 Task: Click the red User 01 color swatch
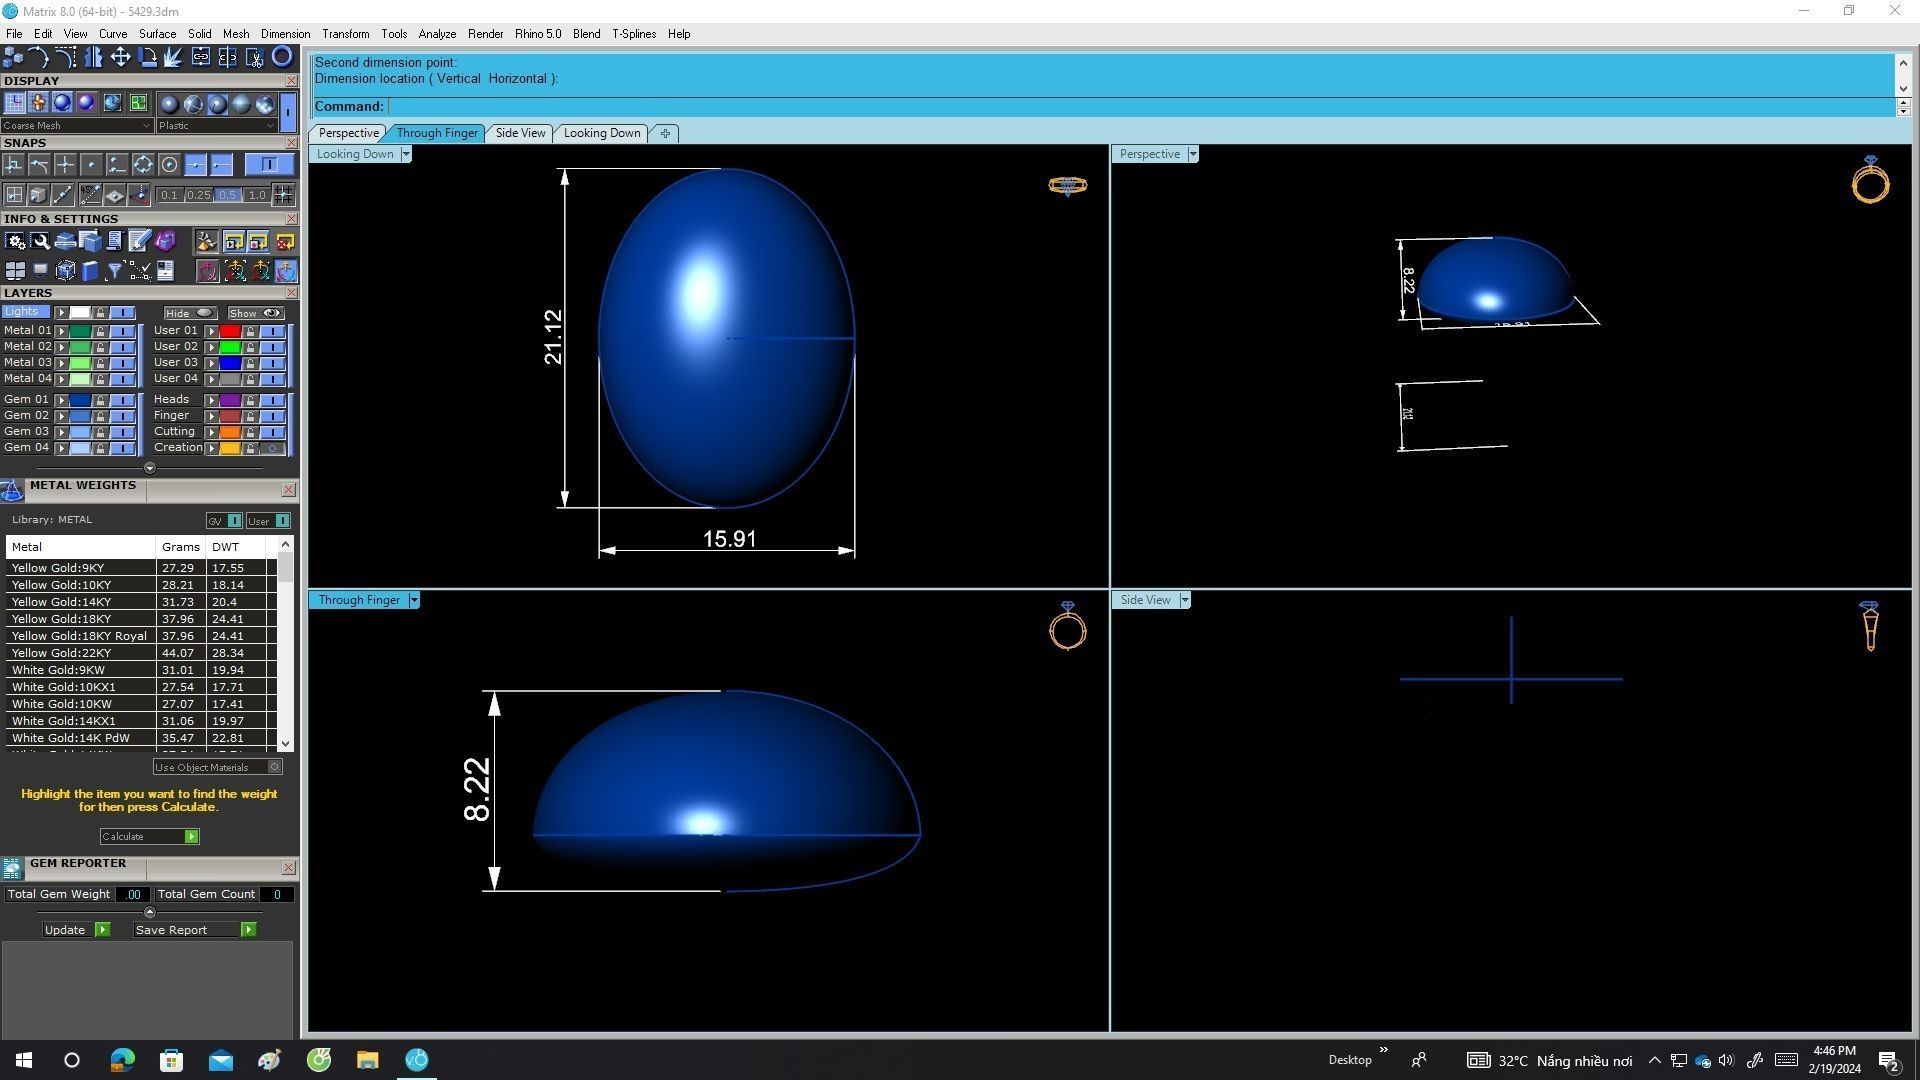[x=230, y=331]
